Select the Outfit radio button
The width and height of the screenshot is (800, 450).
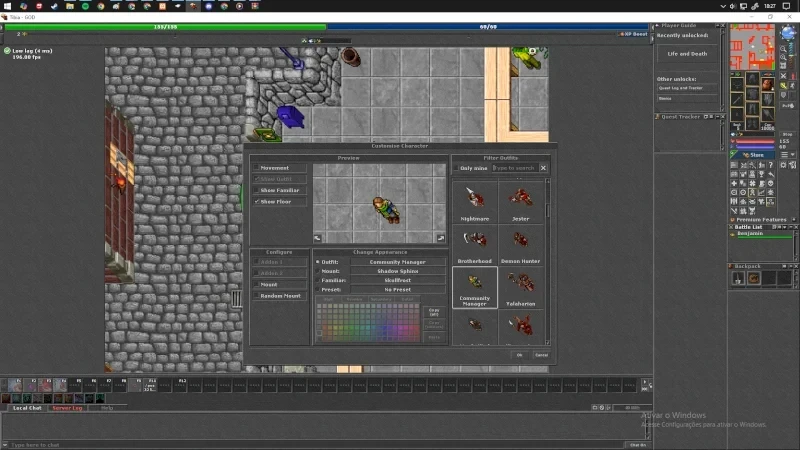pos(317,262)
